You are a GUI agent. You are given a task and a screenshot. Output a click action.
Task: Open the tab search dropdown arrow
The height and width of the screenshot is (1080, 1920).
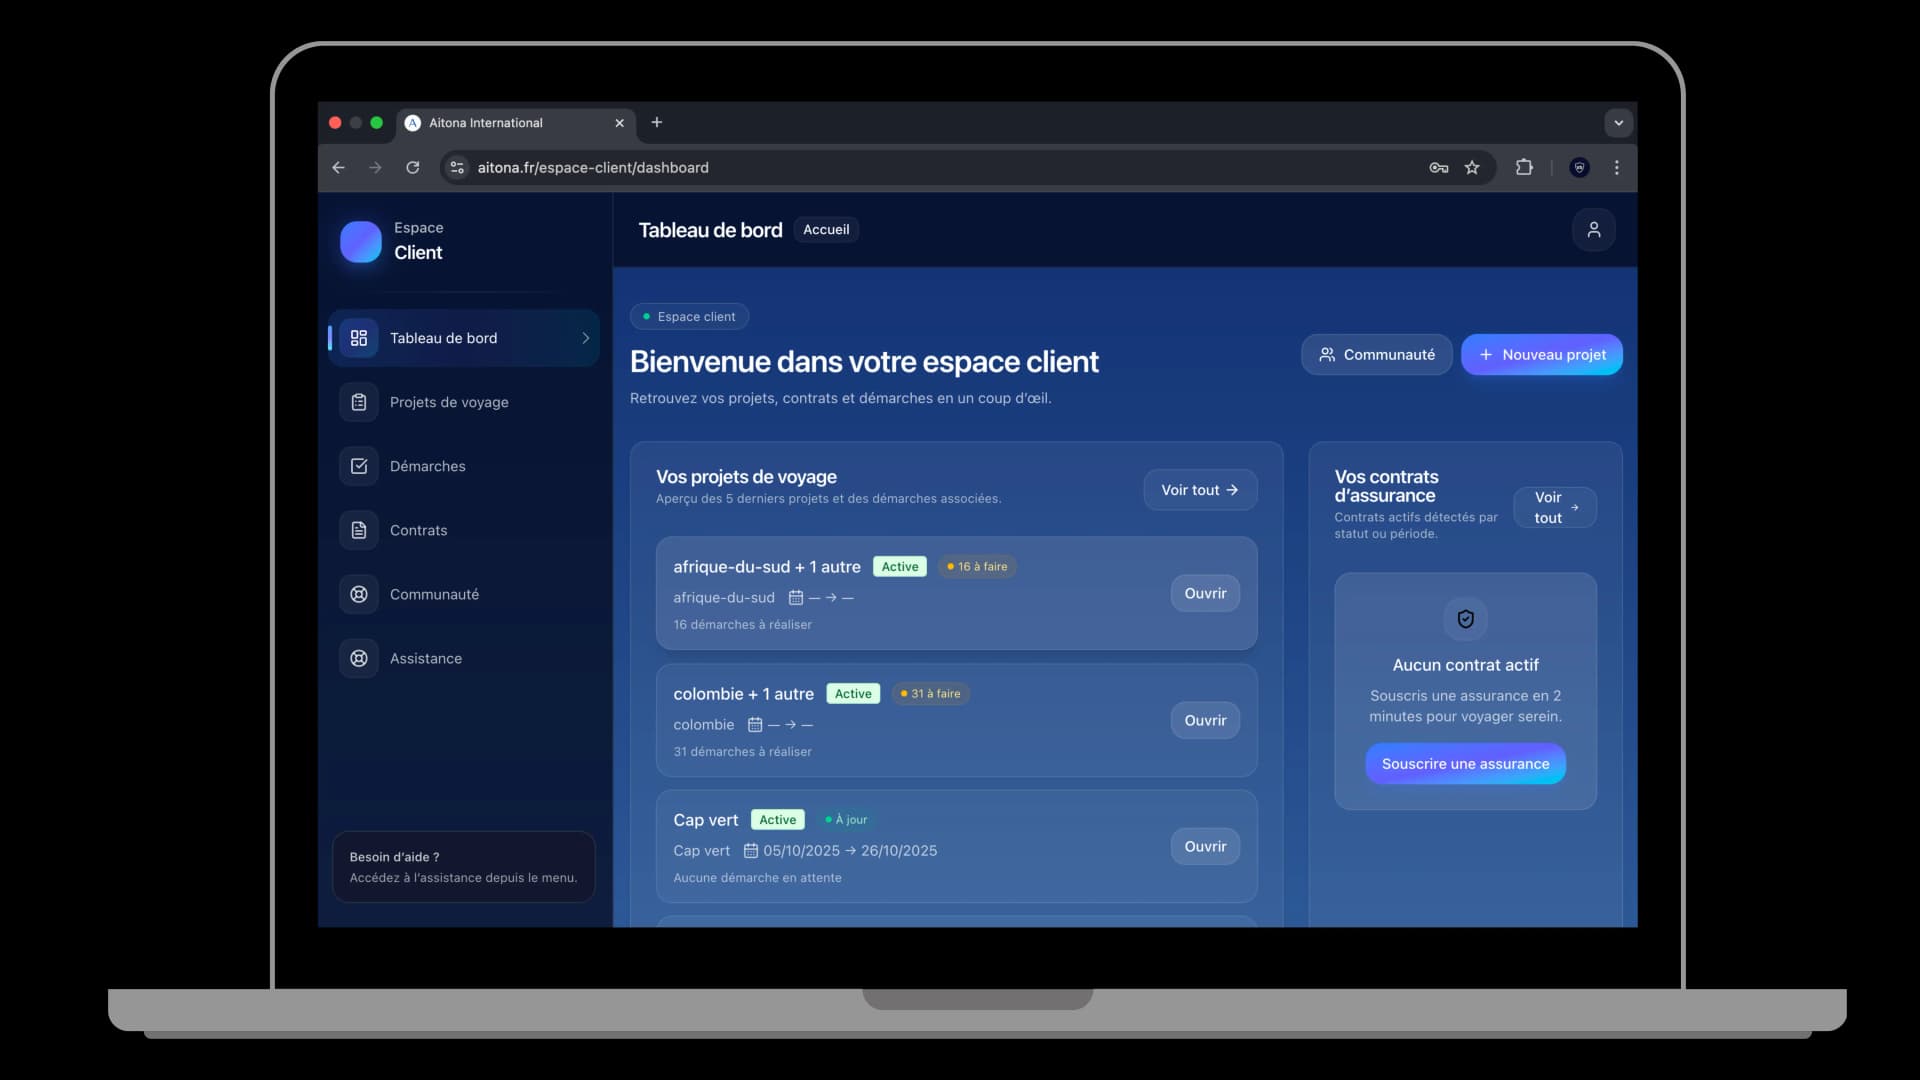(1618, 123)
